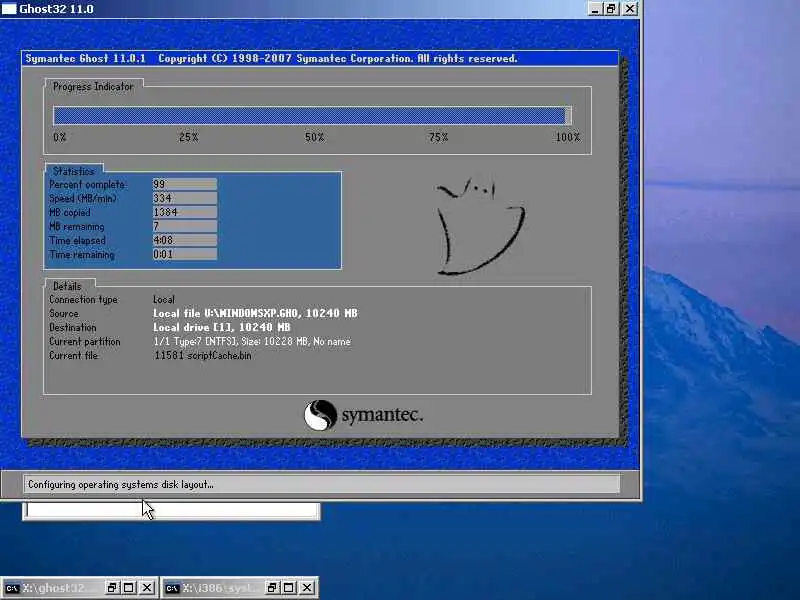Viewport: 800px width, 600px height.
Task: Maximize the minimized X:\ghost32 window
Action: [129, 588]
